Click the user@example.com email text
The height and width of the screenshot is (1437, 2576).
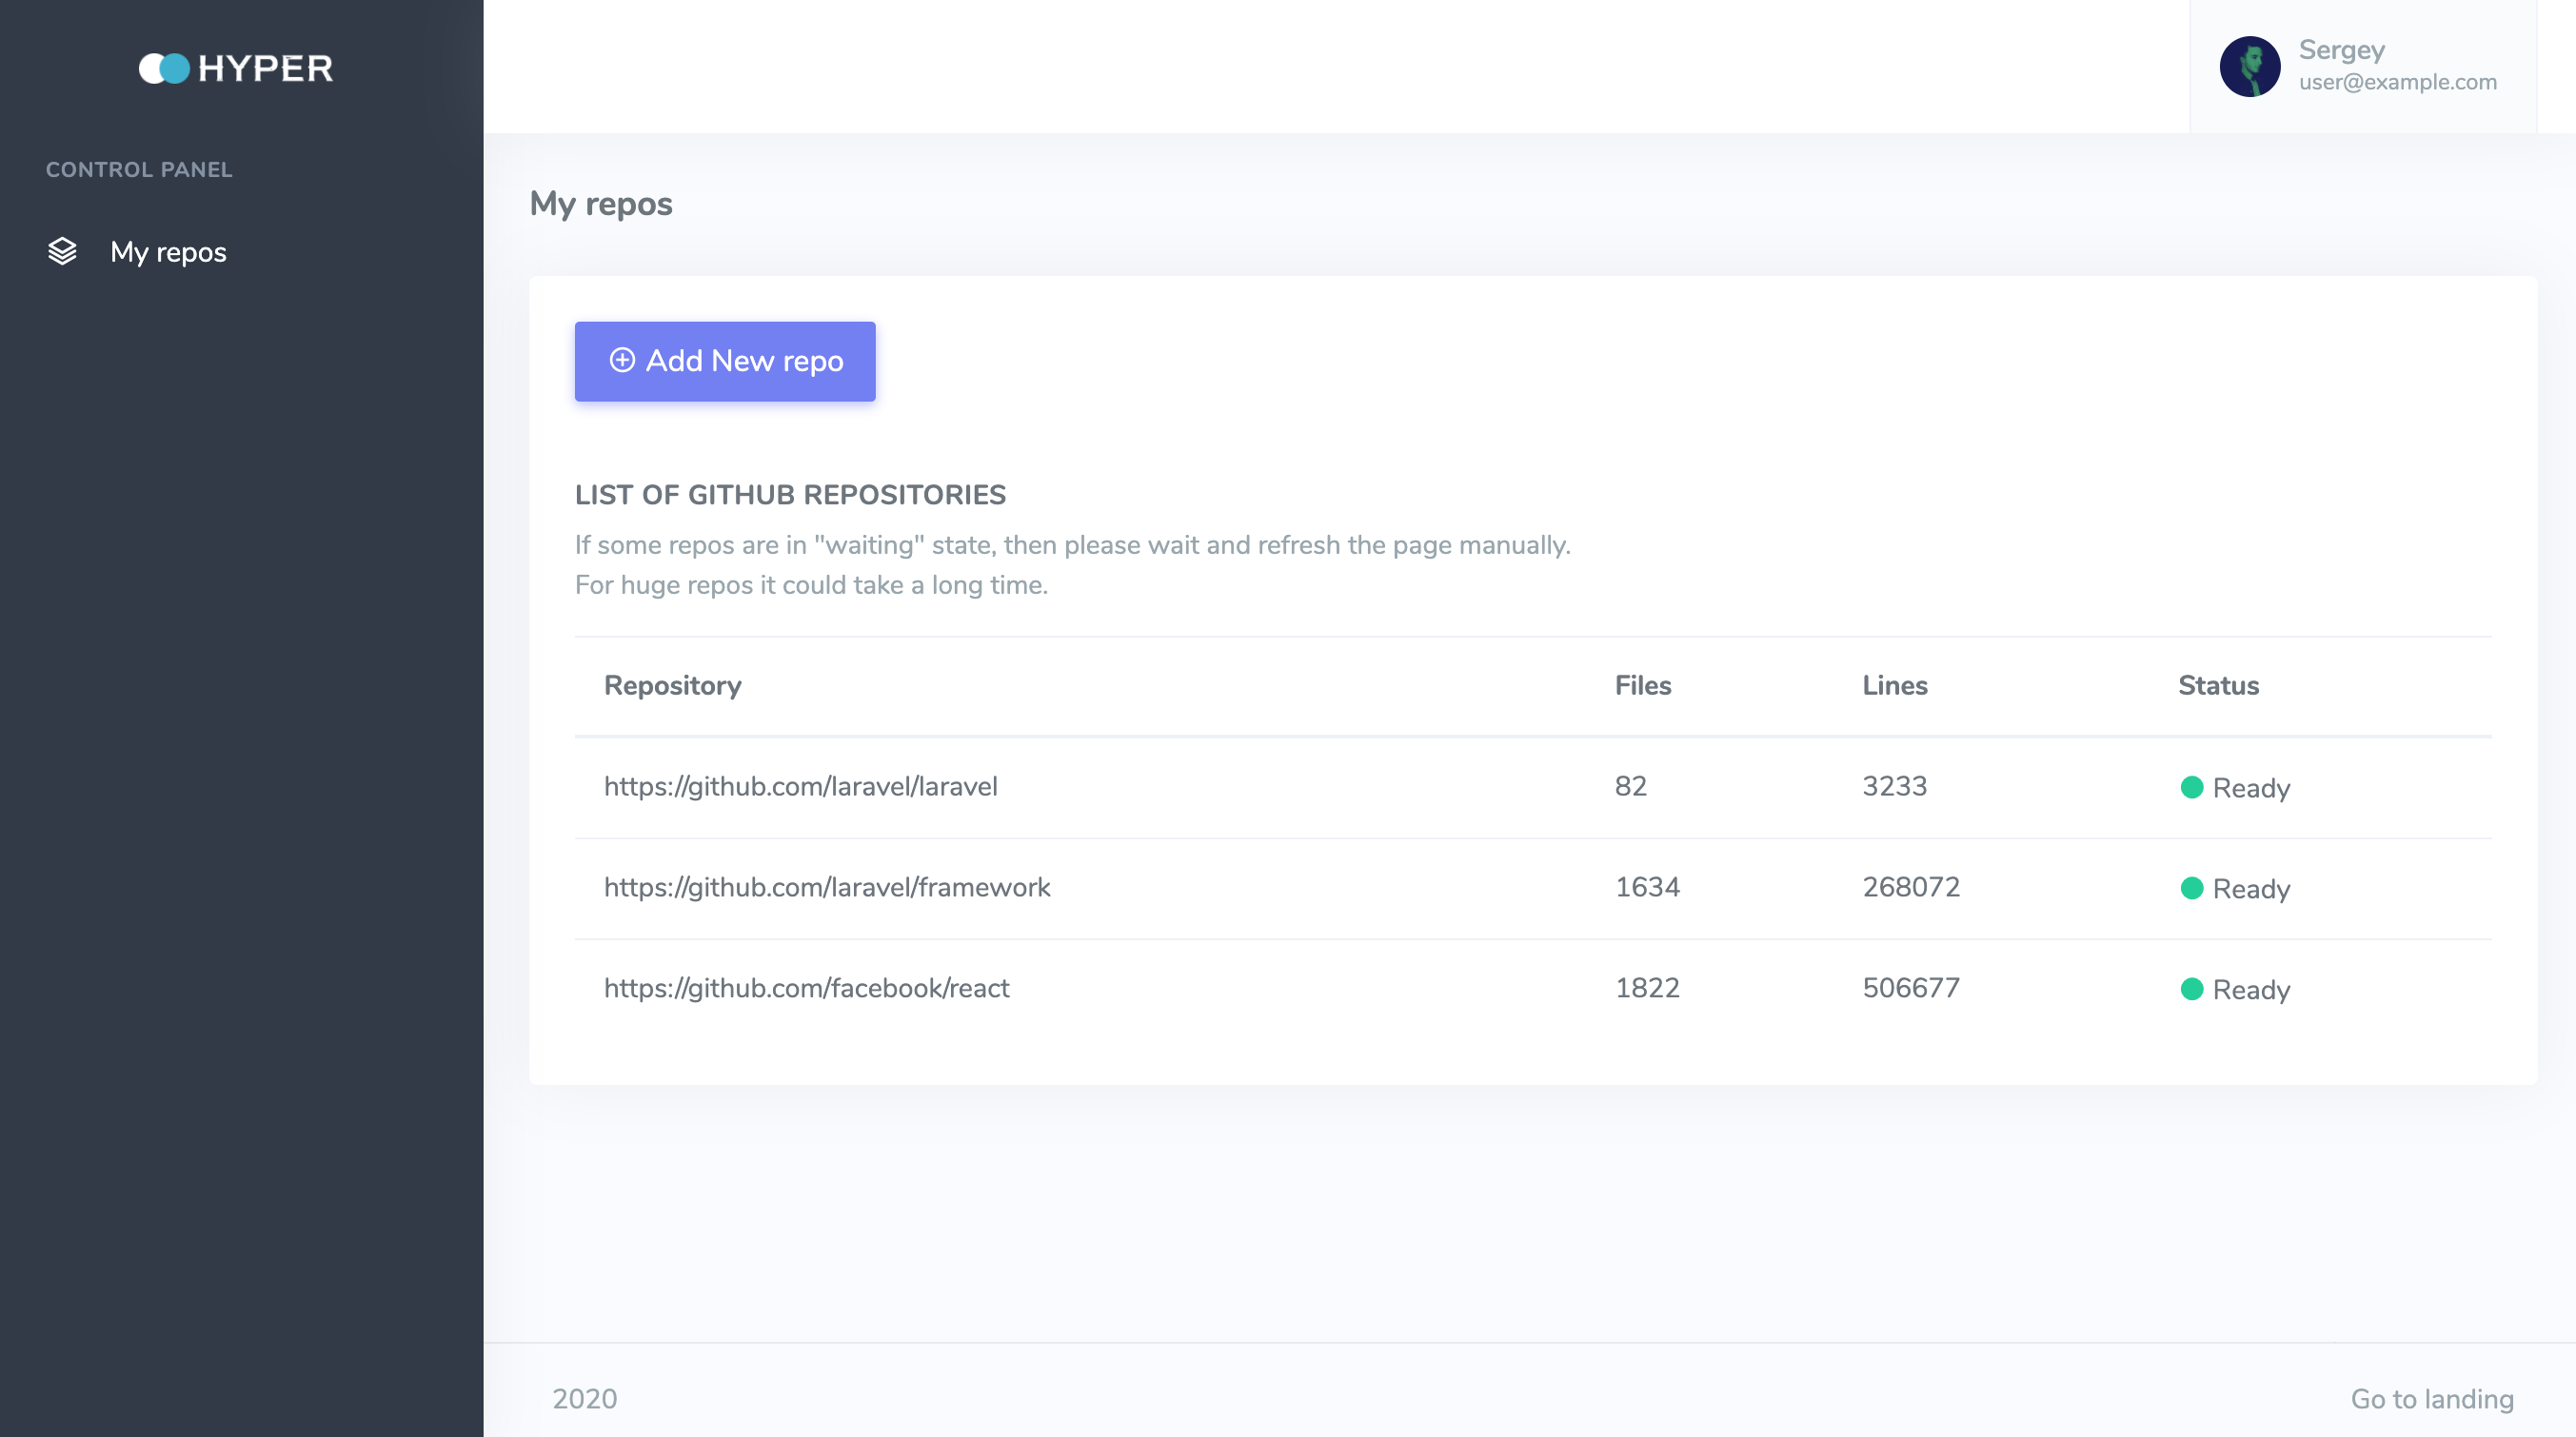pyautogui.click(x=2397, y=82)
